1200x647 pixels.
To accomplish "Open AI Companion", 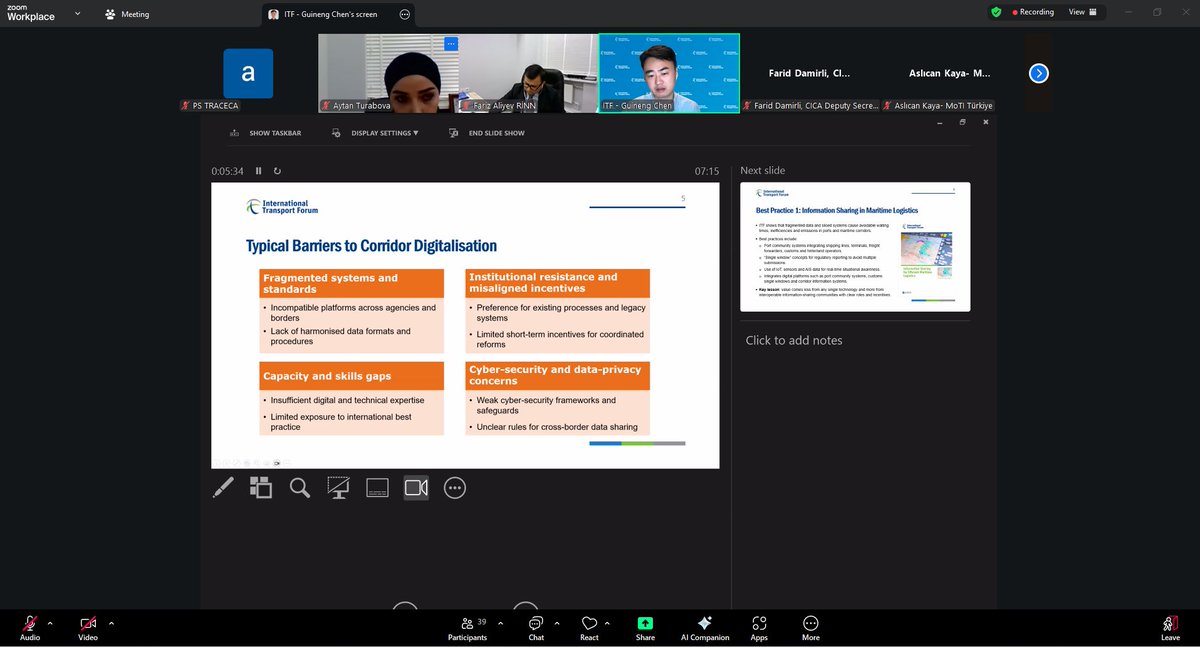I will pyautogui.click(x=705, y=626).
